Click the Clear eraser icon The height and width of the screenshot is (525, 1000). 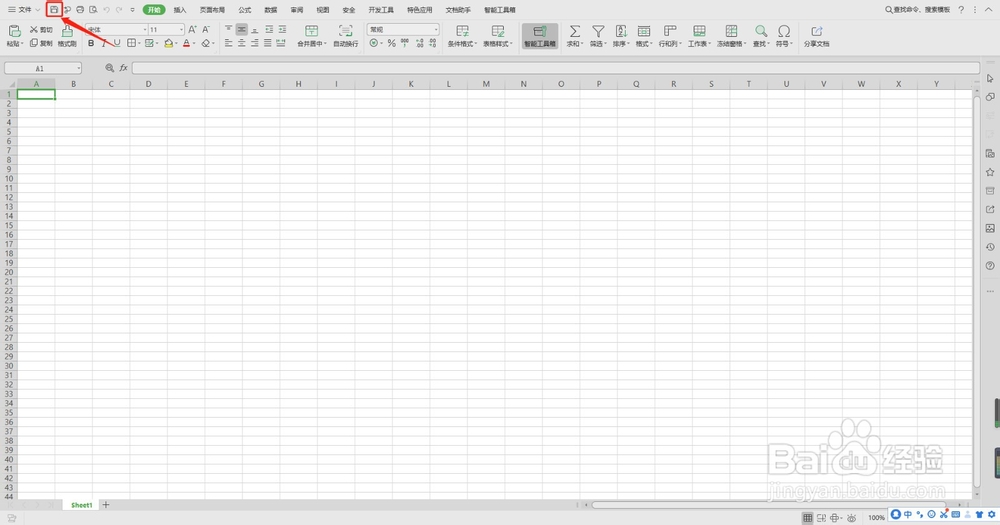(x=205, y=43)
